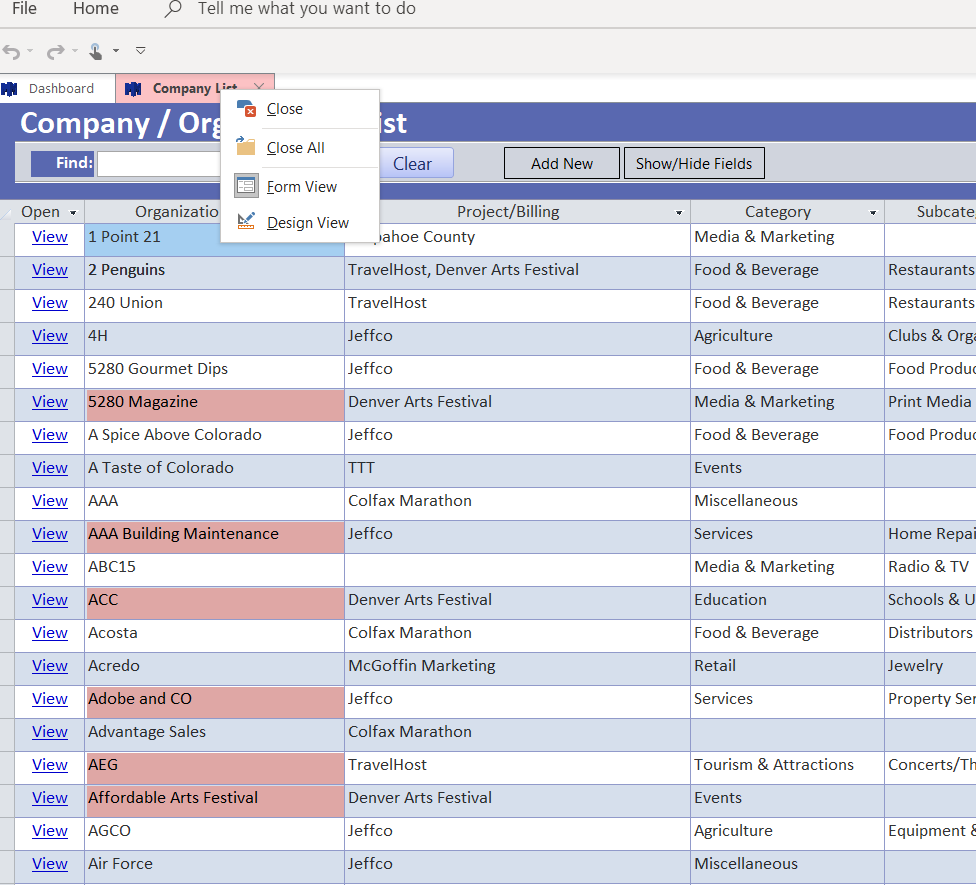Open the View link for 240 Union
The width and height of the screenshot is (976, 885).
pos(50,303)
